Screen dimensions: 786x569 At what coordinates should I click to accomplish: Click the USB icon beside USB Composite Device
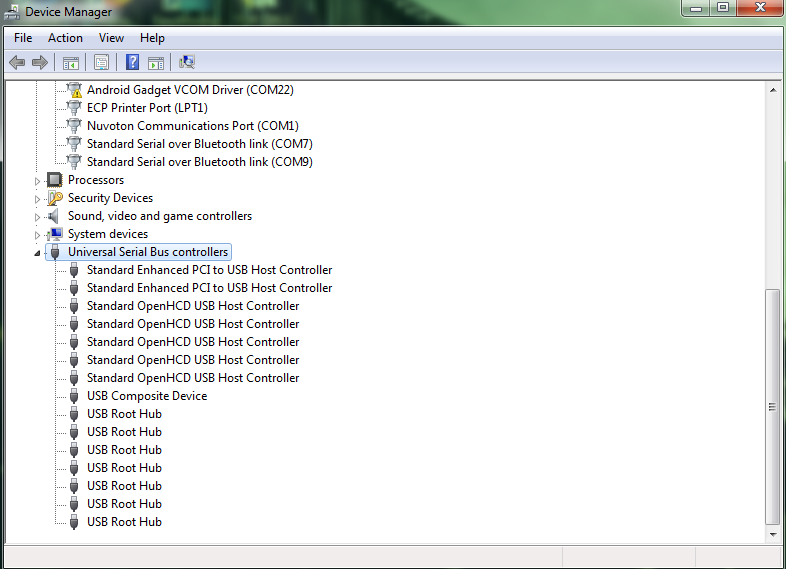[74, 396]
